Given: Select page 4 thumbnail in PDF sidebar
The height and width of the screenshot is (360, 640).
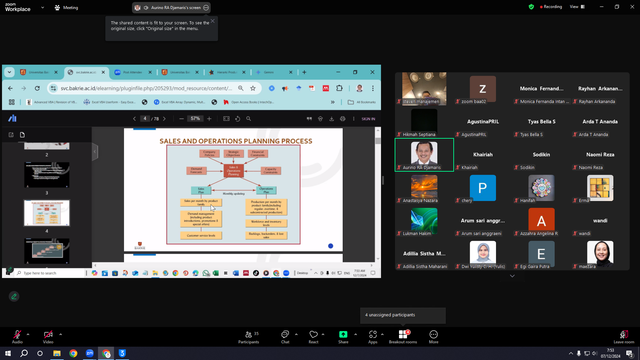Looking at the screenshot, I should click(x=47, y=213).
